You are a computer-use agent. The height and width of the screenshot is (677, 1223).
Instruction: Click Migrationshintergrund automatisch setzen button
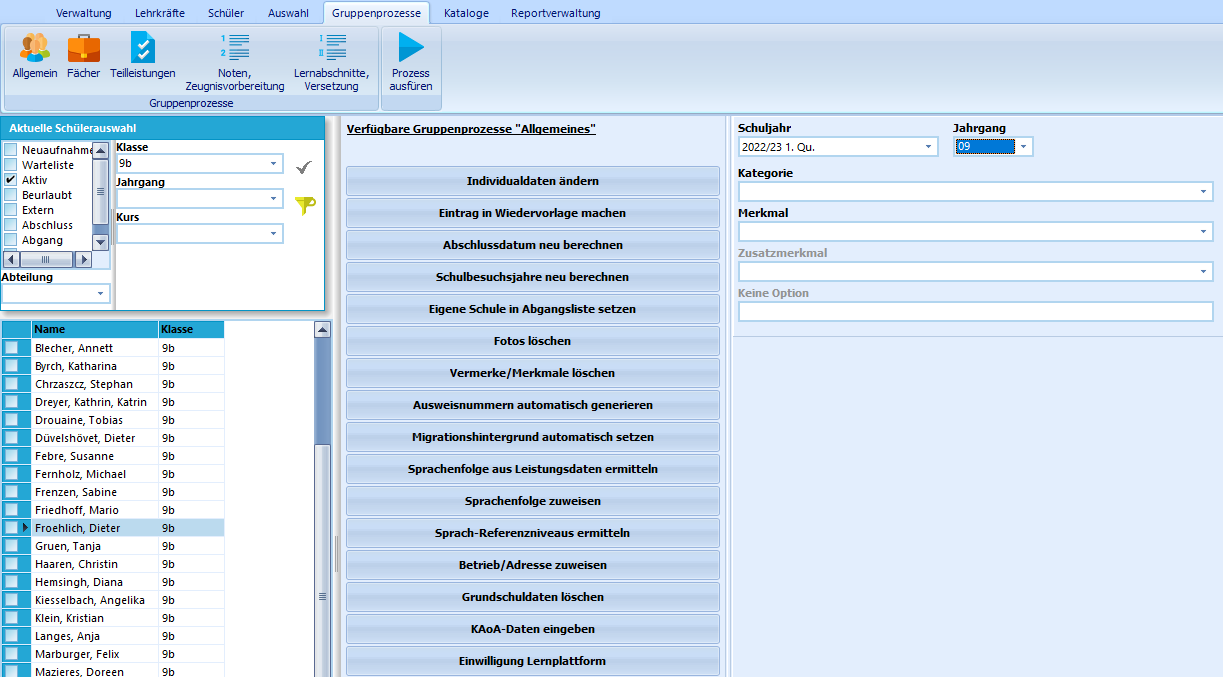click(x=533, y=437)
